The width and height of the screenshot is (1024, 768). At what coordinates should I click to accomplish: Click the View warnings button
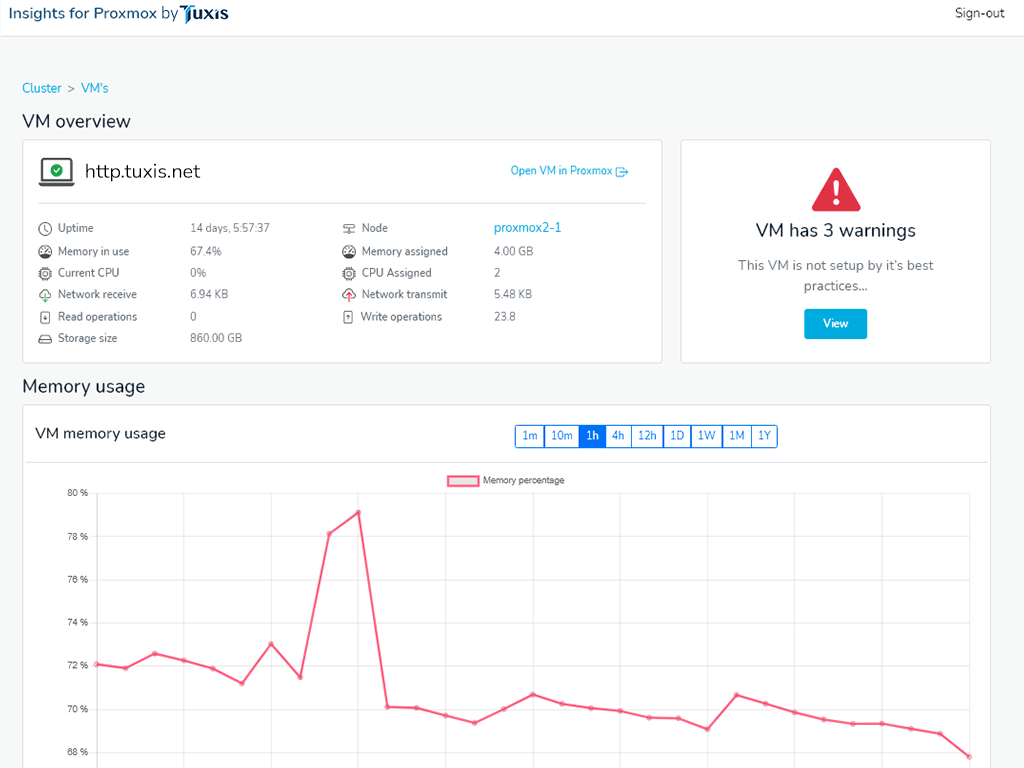(x=835, y=324)
